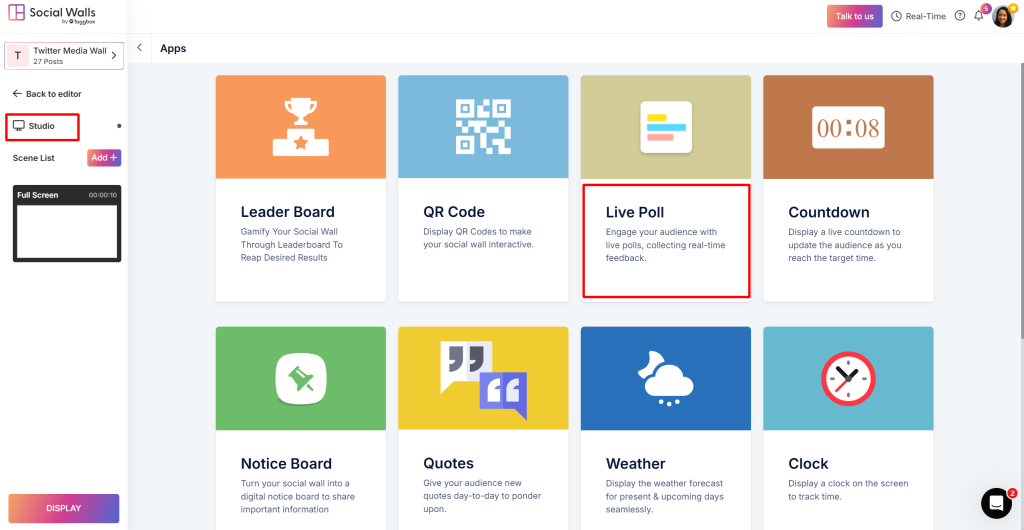Open the chat support bubble
The height and width of the screenshot is (530, 1024).
pyautogui.click(x=996, y=502)
